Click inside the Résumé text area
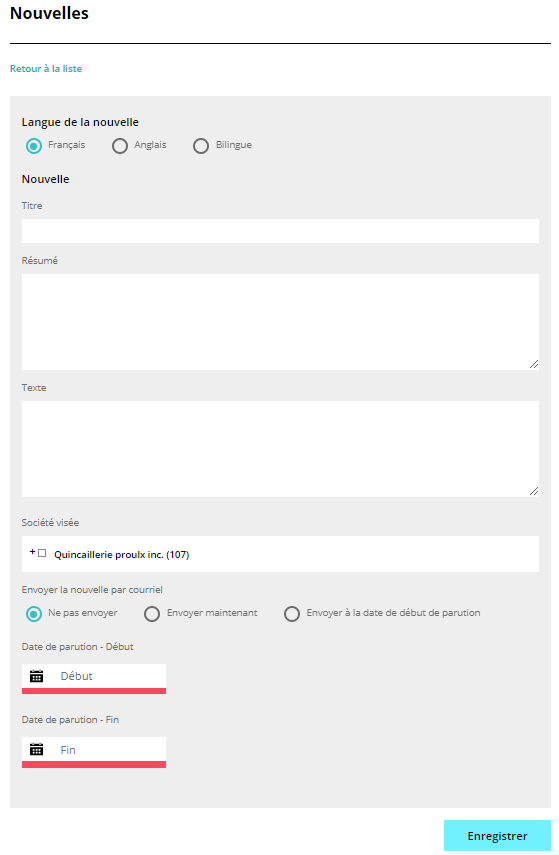Viewport: 559px width, 855px height. 280,322
